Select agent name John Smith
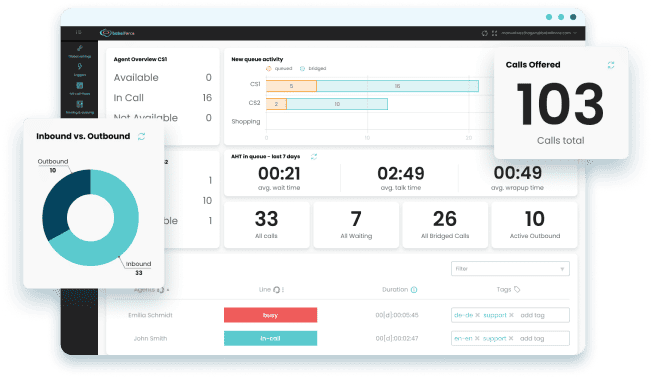652x378 pixels. [x=150, y=338]
